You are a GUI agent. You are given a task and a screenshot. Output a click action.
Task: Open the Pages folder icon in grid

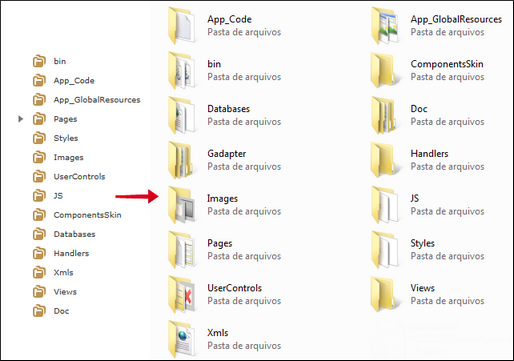click(x=182, y=249)
